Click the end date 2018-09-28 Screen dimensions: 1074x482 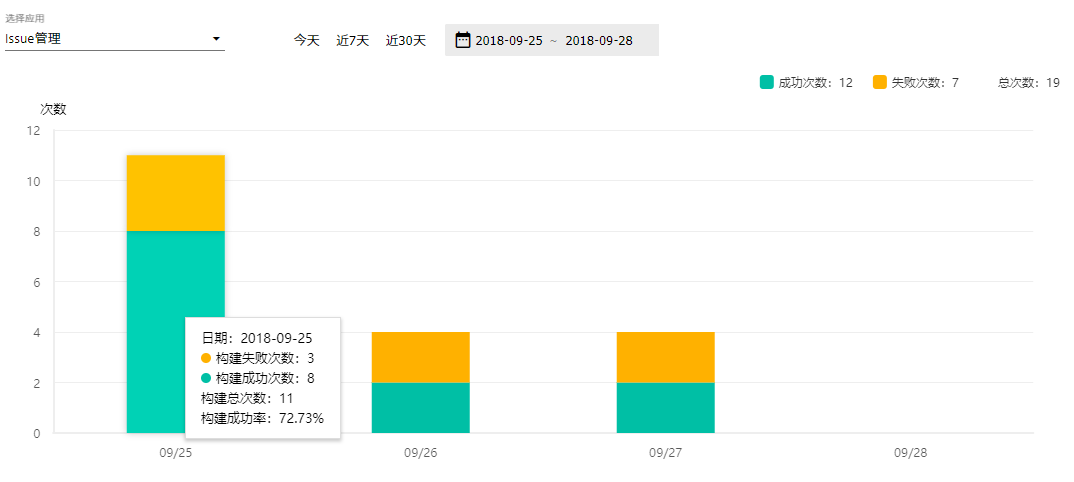(x=599, y=40)
